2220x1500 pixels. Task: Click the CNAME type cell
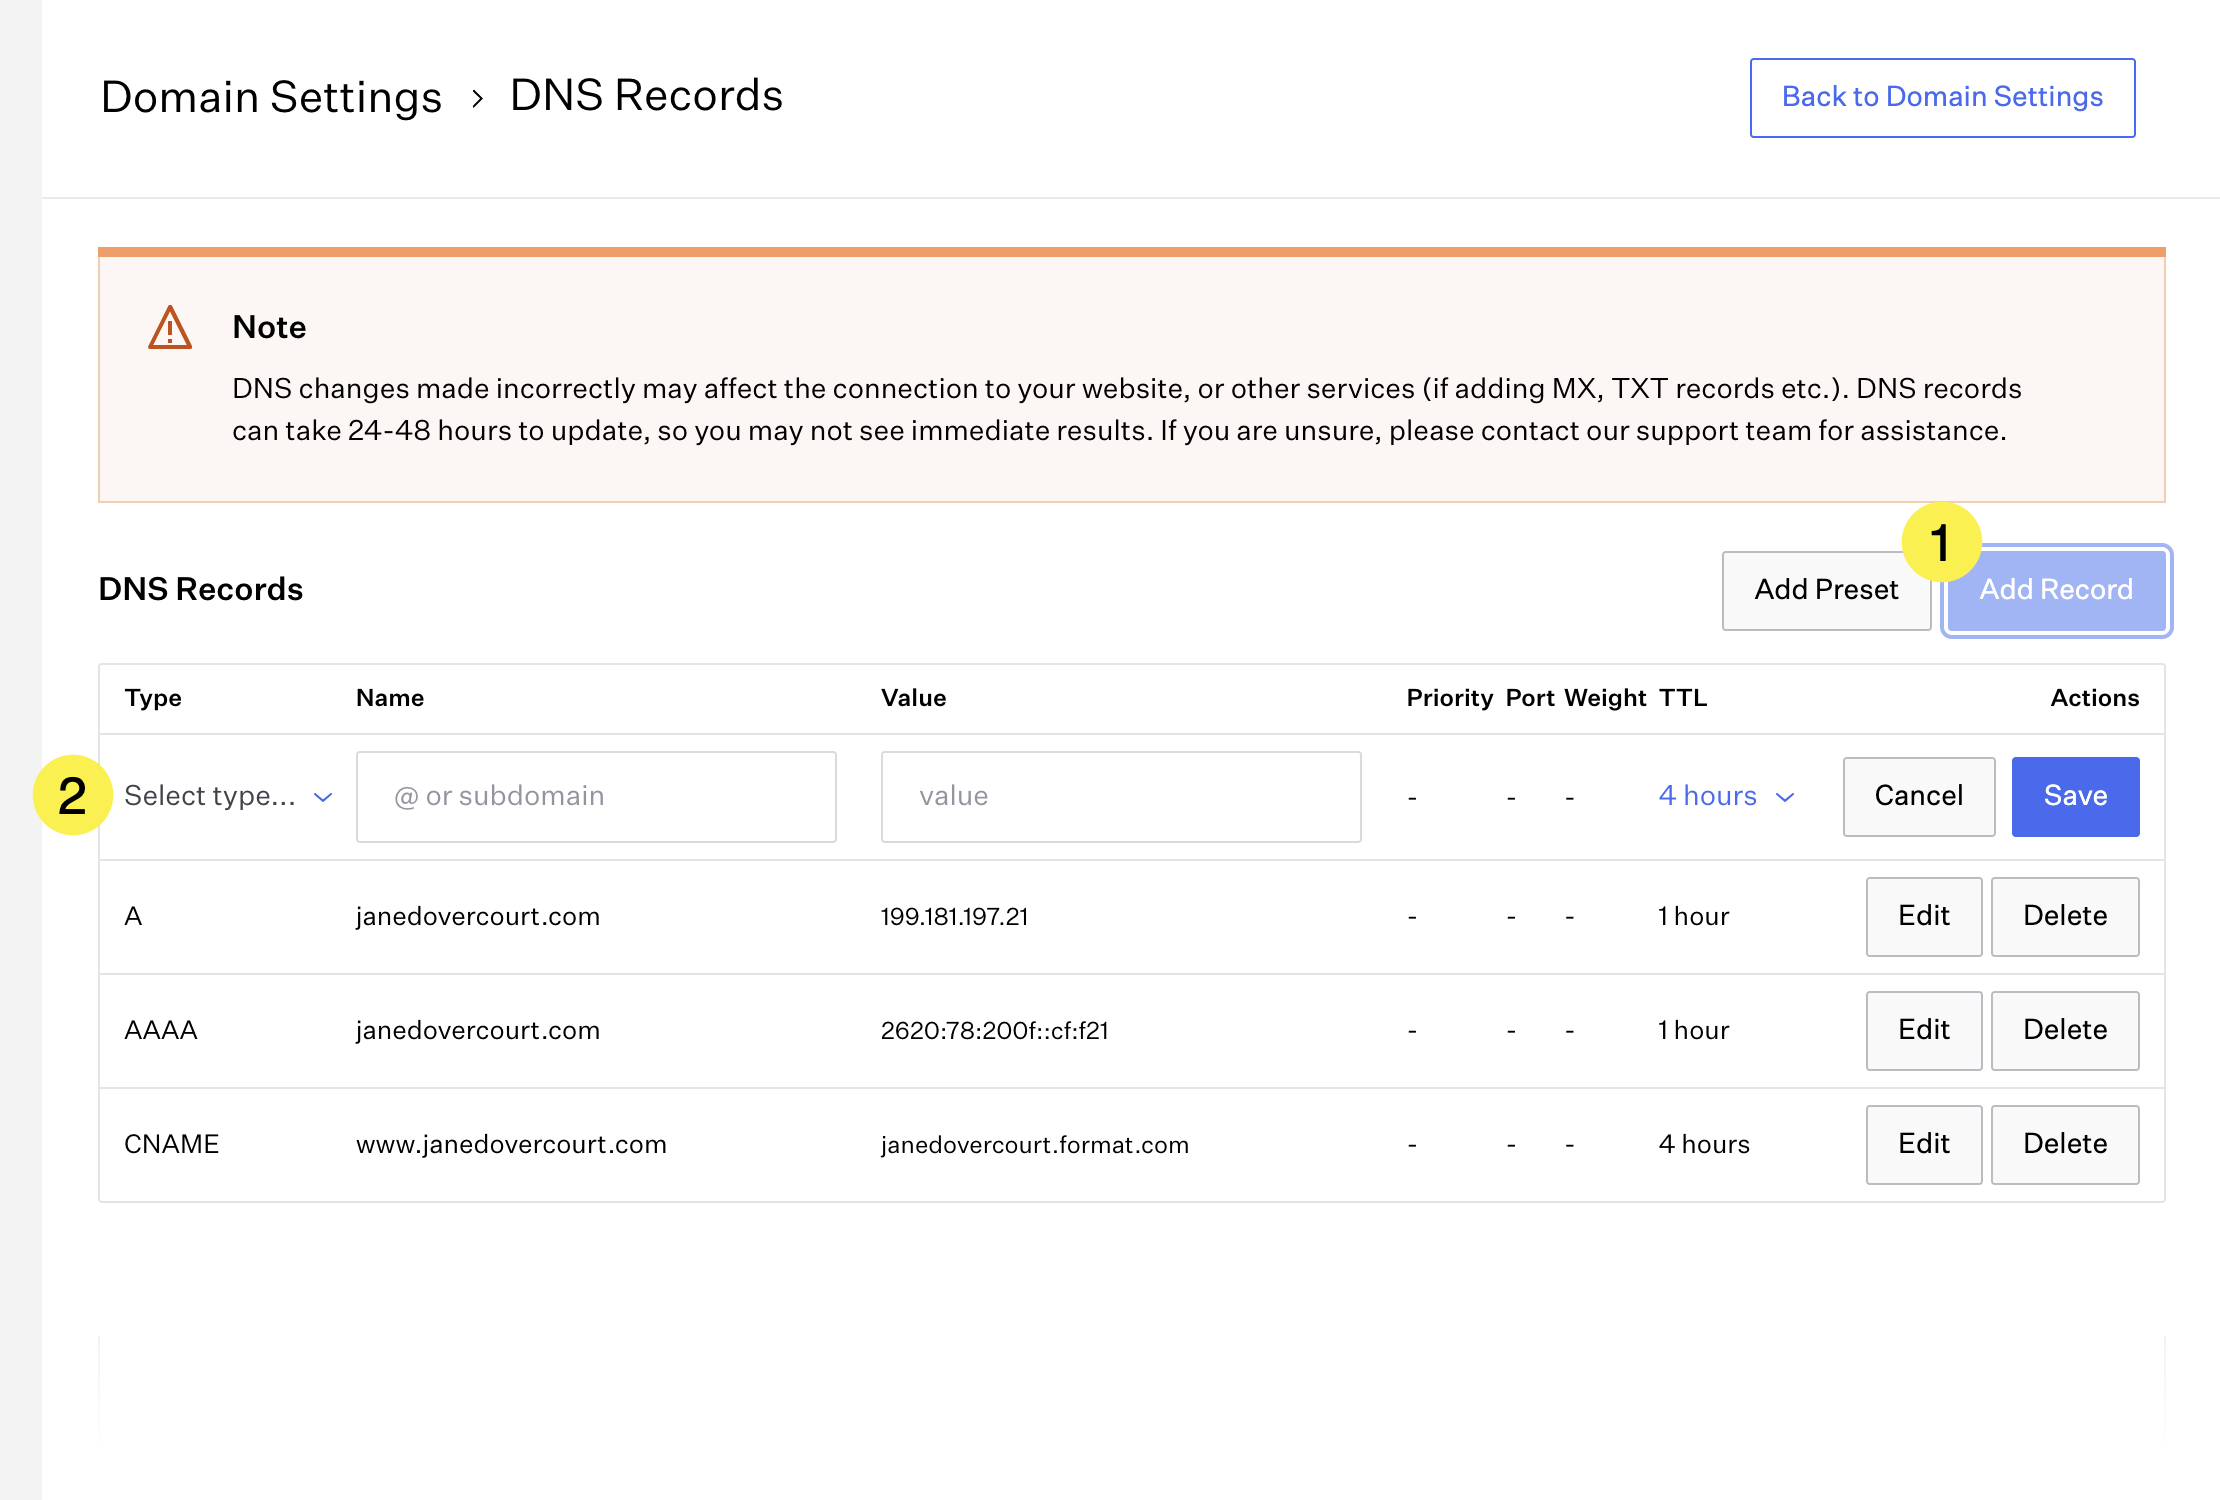point(171,1144)
